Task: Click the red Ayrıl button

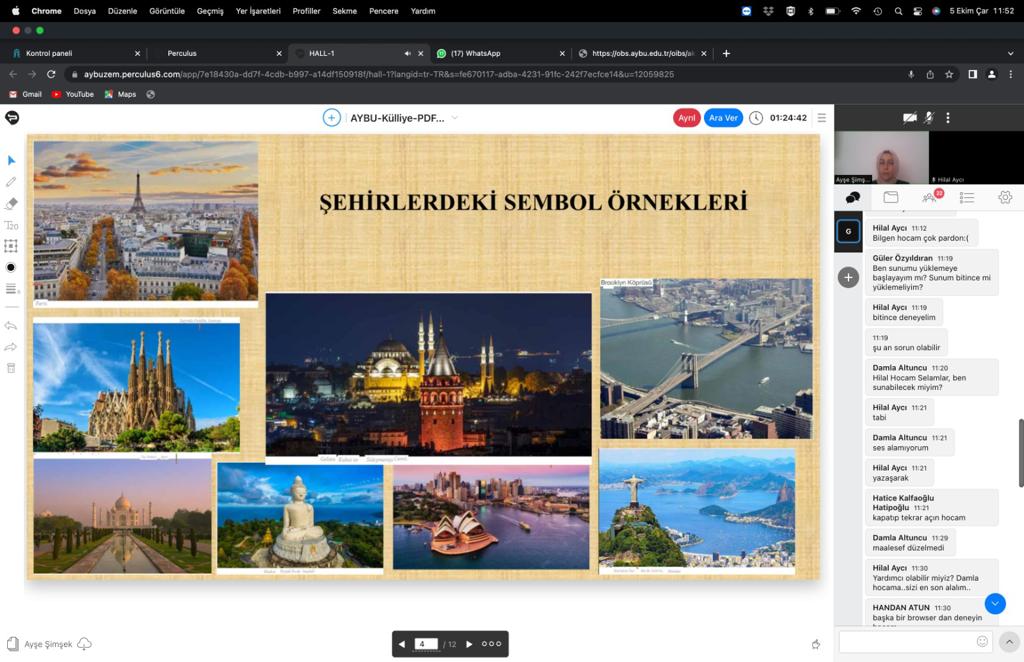Action: (x=686, y=118)
